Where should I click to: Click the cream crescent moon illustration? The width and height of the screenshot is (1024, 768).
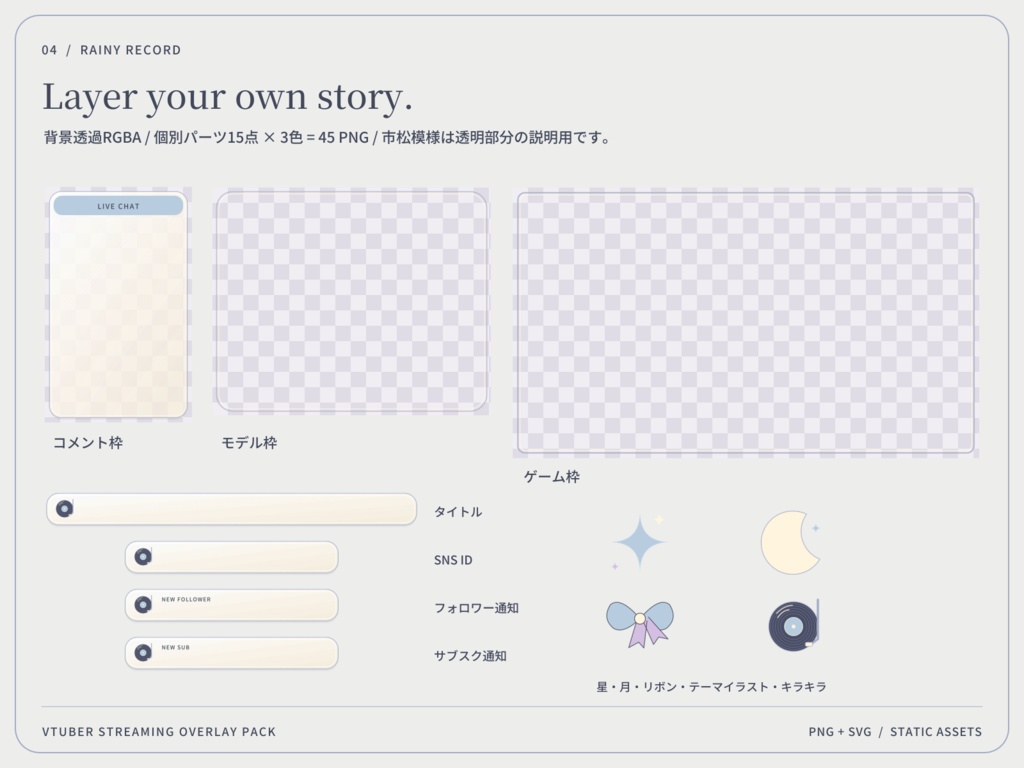click(x=790, y=543)
